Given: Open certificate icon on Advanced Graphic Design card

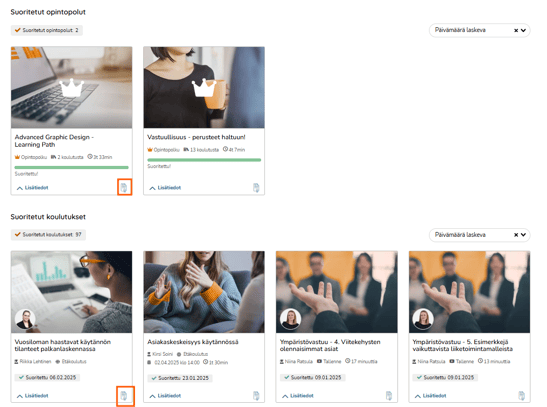Looking at the screenshot, I should tap(124, 188).
